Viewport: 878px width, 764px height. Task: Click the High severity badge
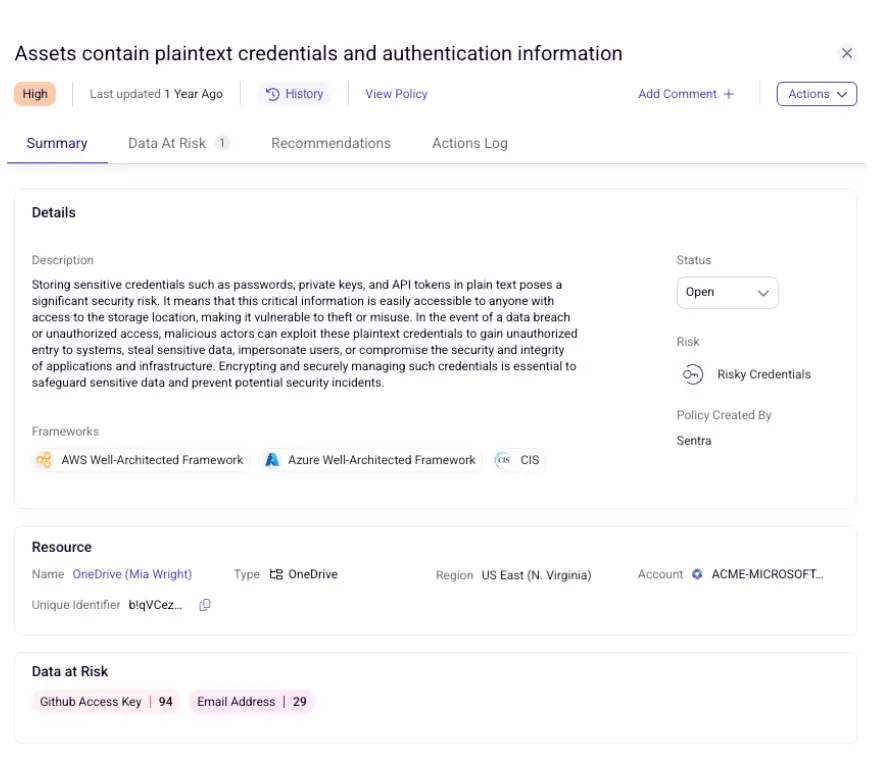35,93
